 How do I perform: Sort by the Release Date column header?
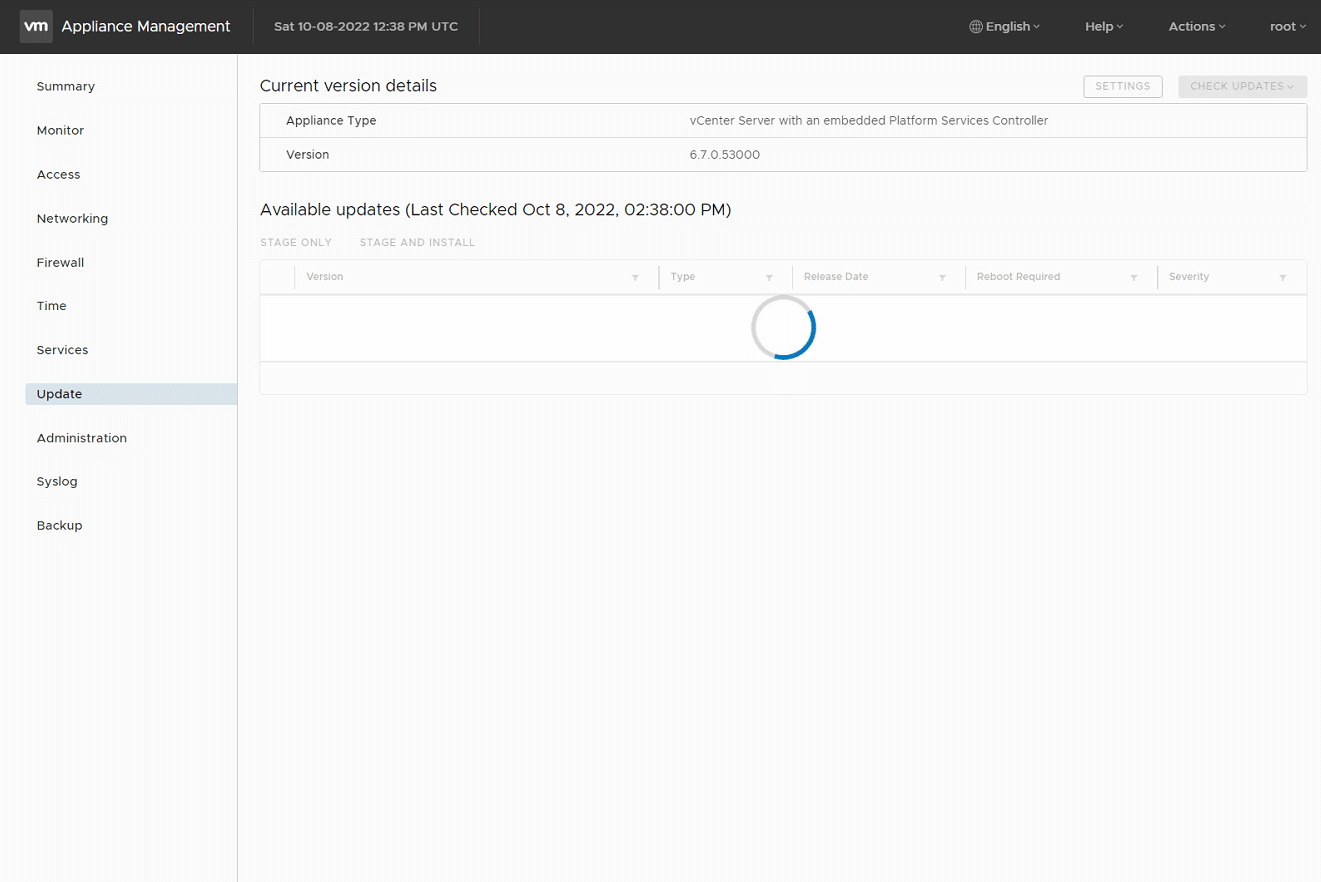pyautogui.click(x=836, y=277)
